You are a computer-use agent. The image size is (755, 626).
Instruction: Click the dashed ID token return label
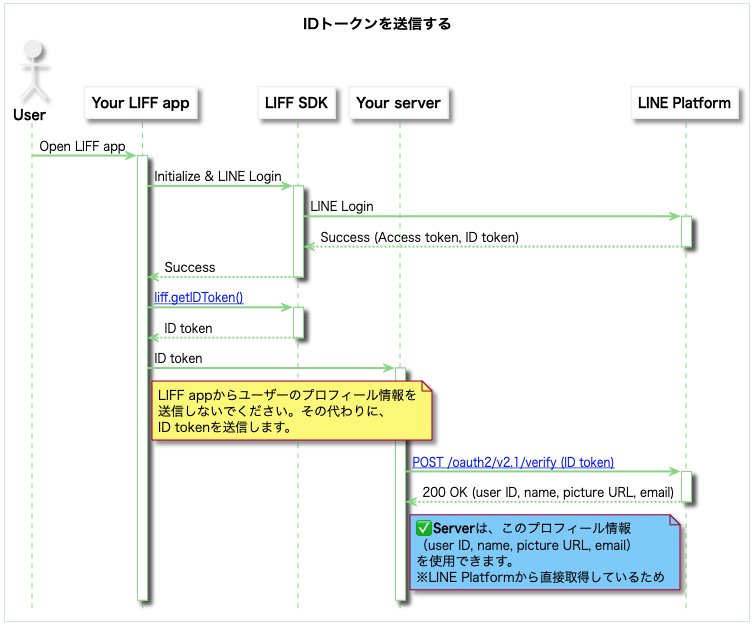(188, 328)
